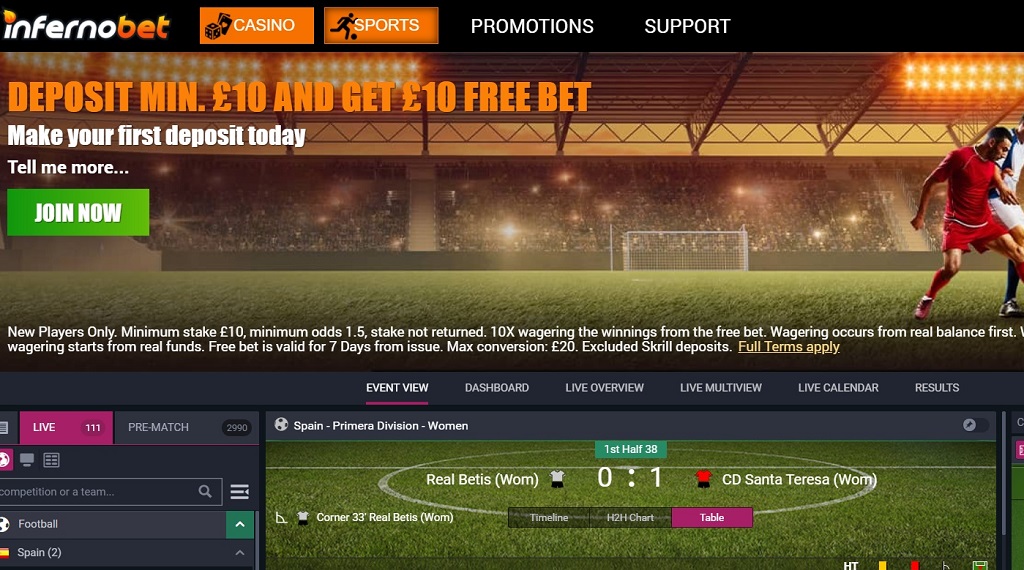Toggle the pin switch in the match header
The height and width of the screenshot is (570, 1024).
(x=975, y=425)
